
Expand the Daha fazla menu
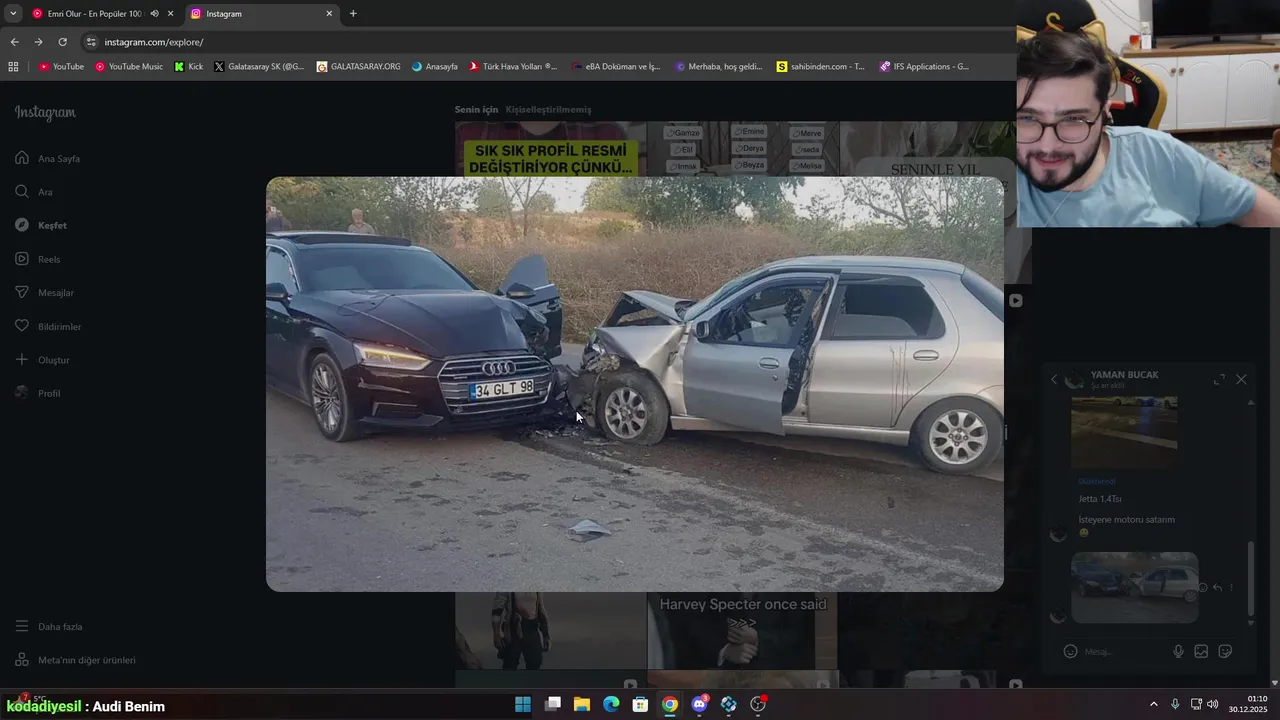click(49, 626)
